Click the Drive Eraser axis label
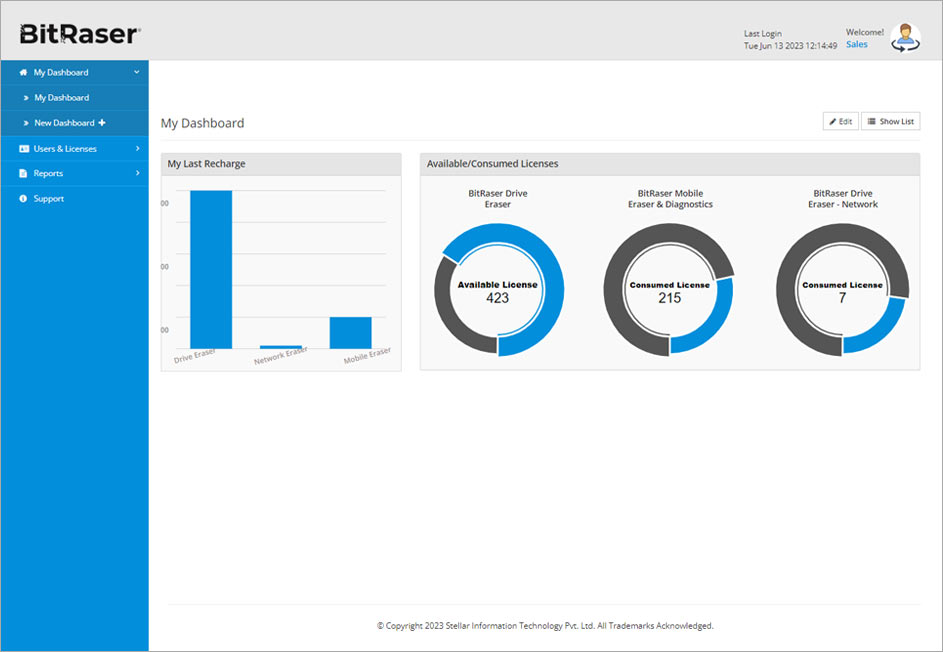 tap(195, 355)
